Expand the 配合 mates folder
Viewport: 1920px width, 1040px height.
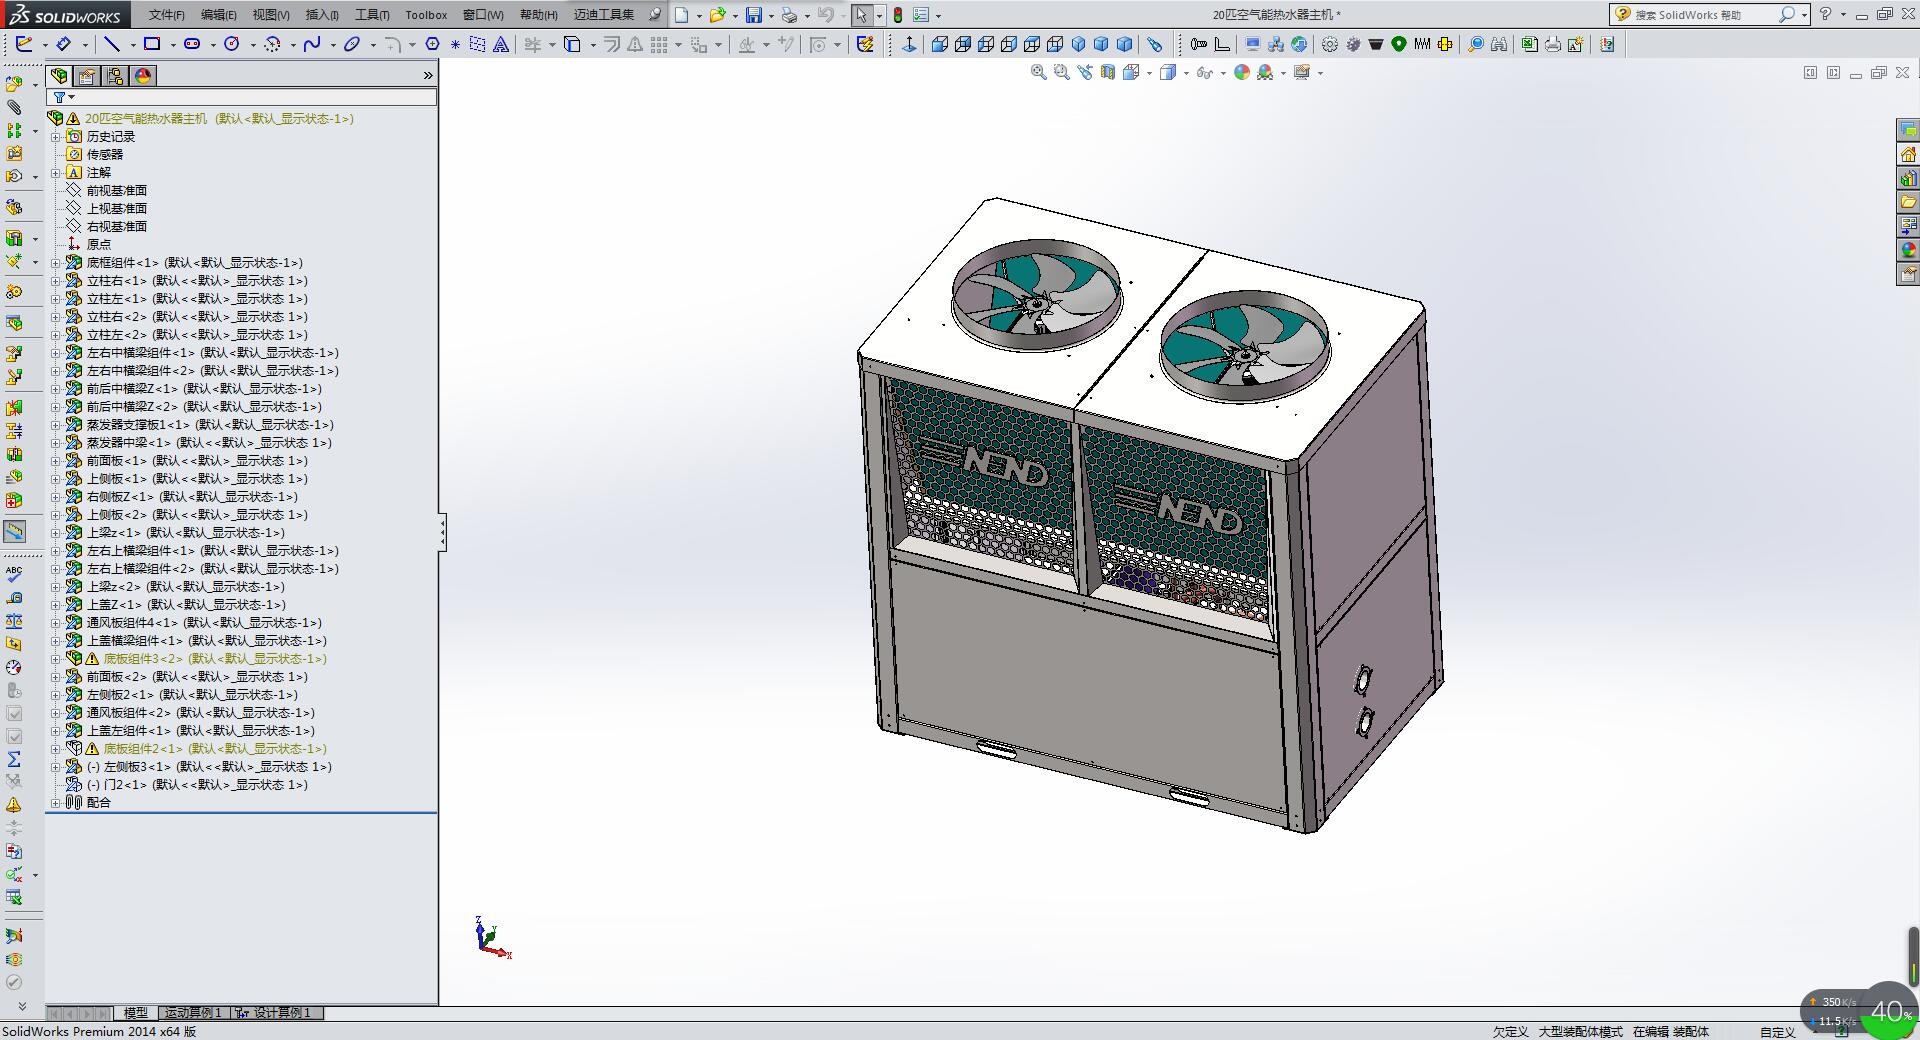(x=56, y=803)
